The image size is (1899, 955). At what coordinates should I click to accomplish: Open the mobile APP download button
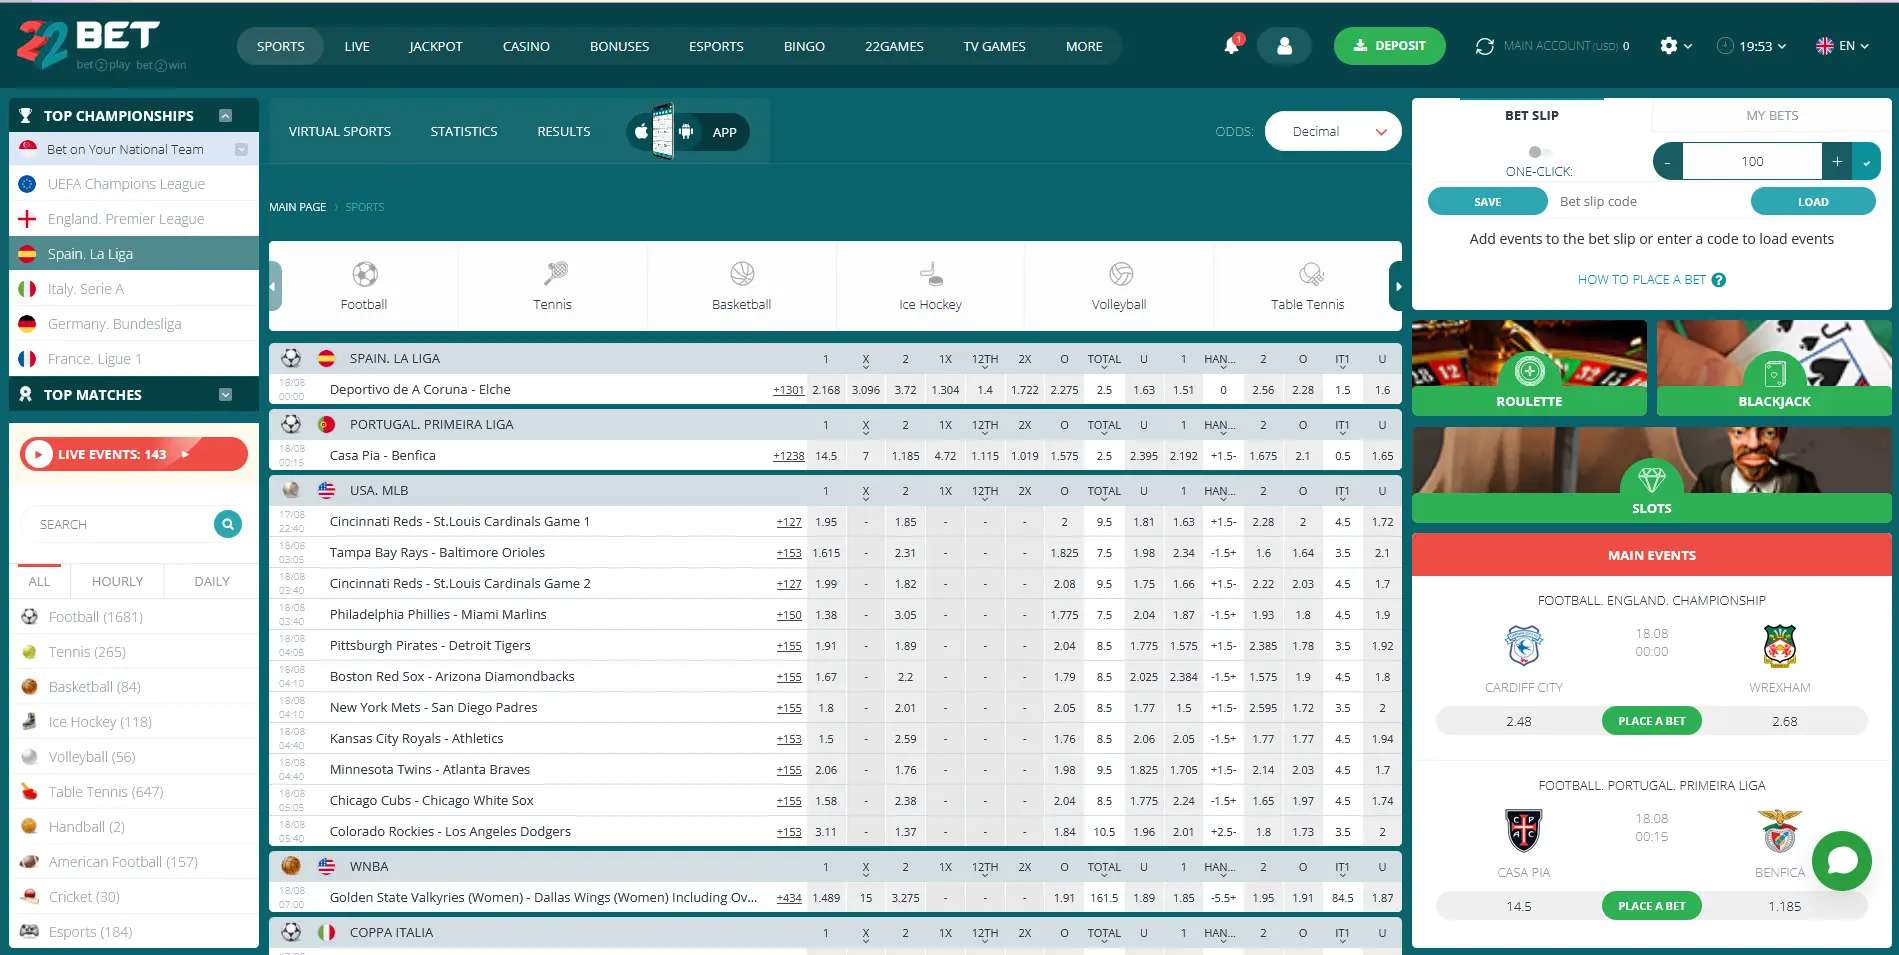(688, 132)
